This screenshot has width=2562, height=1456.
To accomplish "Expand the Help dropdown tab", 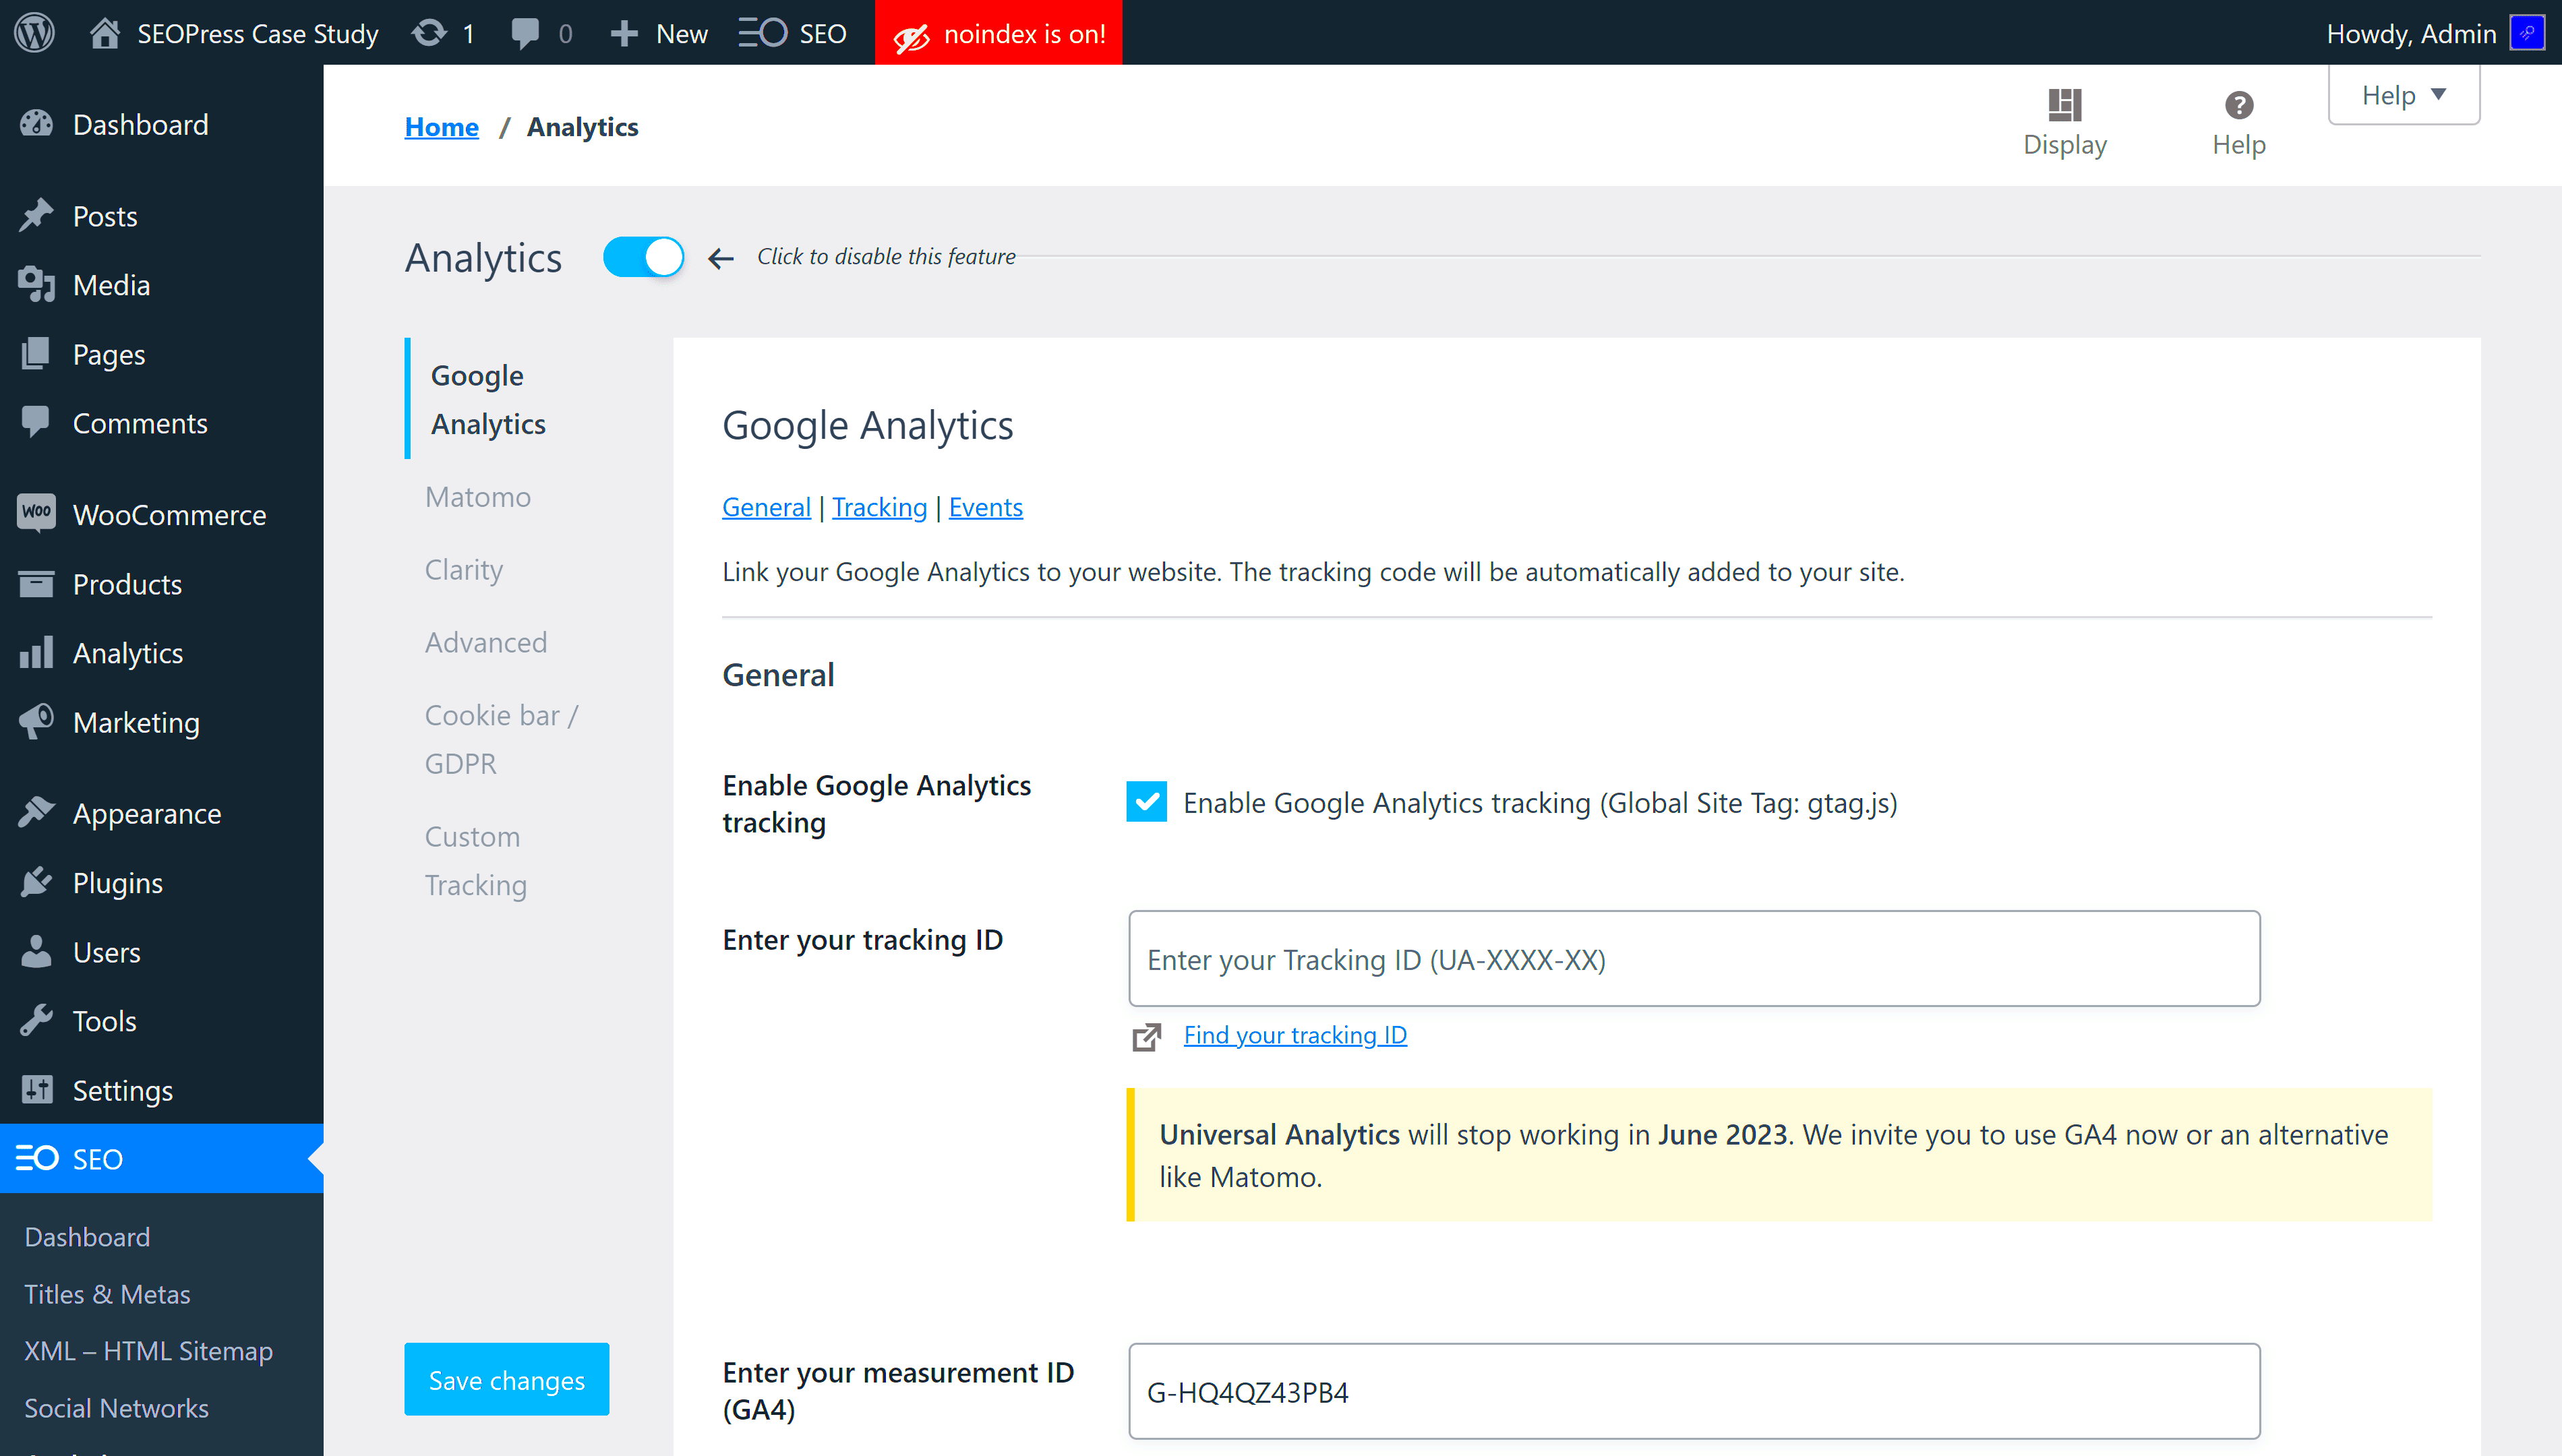I will click(x=2403, y=95).
